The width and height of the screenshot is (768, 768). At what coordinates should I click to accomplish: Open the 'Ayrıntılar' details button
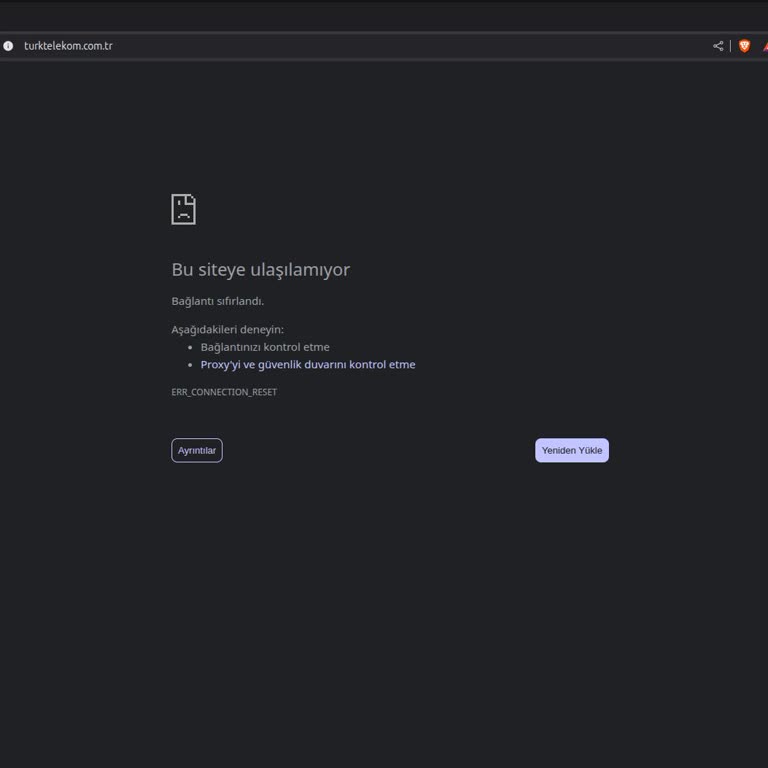197,450
